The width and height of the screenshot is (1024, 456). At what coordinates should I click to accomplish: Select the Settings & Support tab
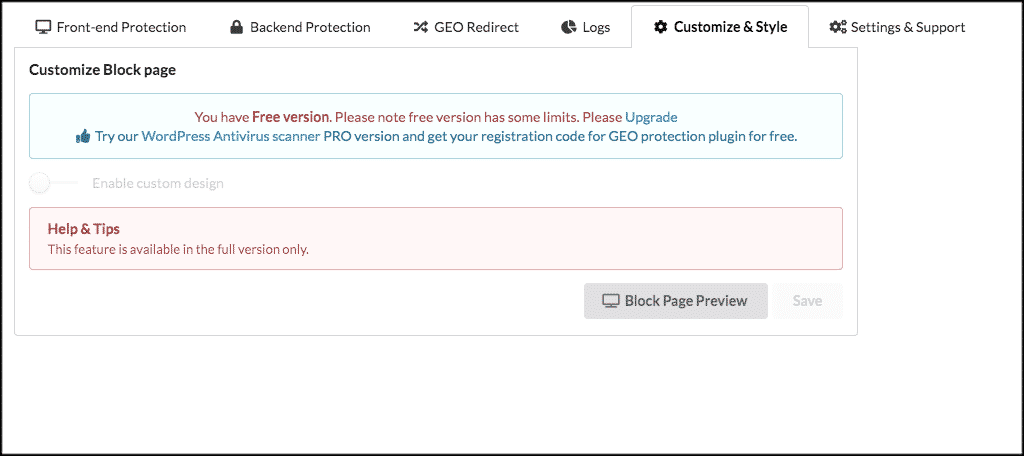897,27
